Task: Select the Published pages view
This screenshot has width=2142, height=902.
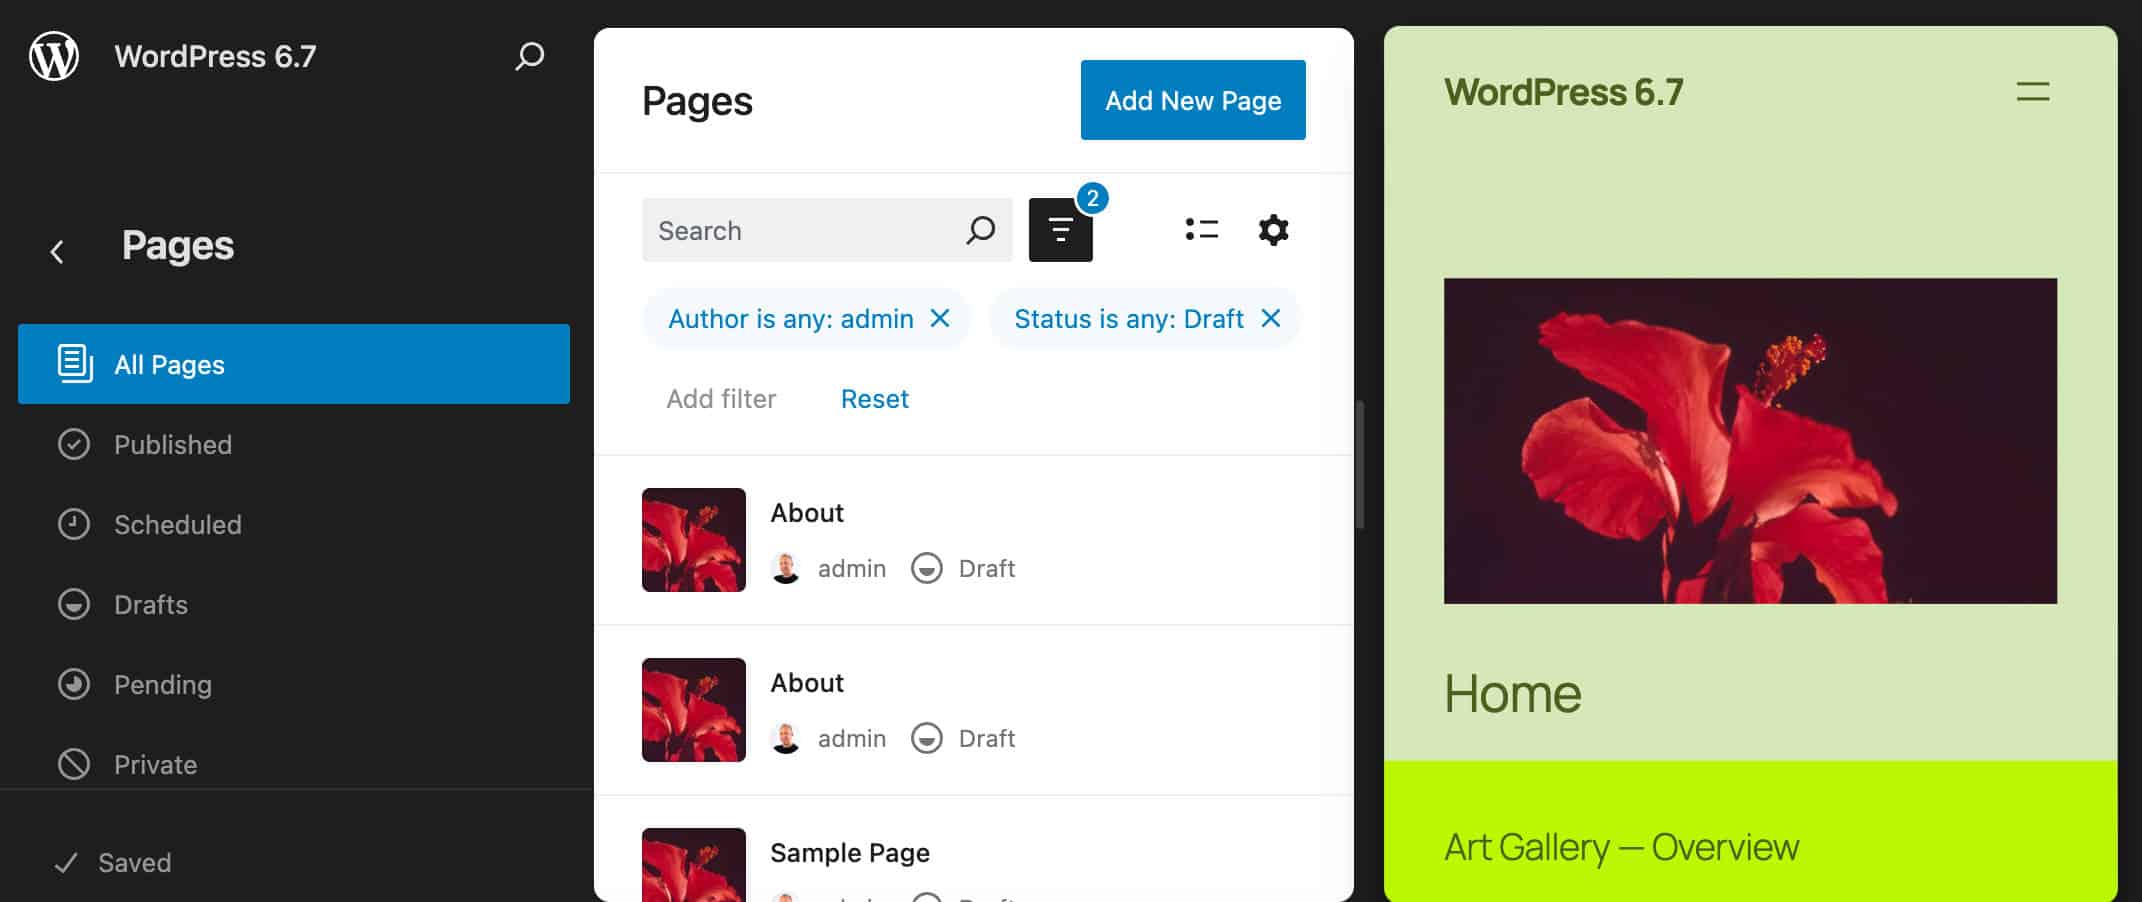Action: 172,444
